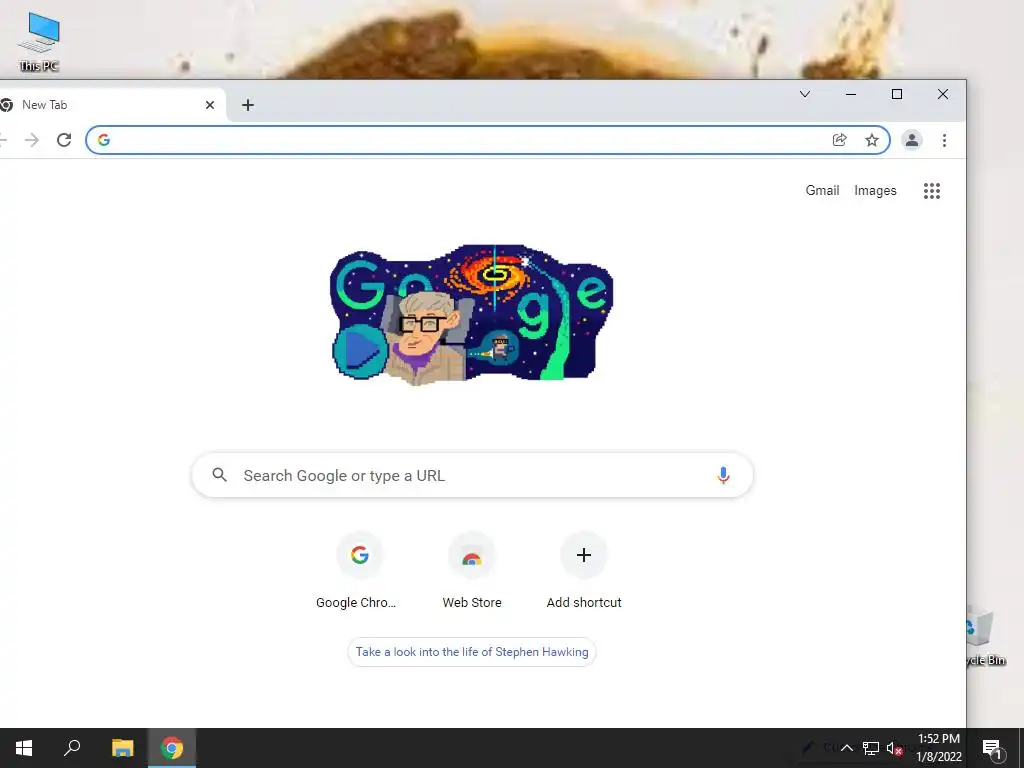The image size is (1024, 768).
Task: Open File Explorer from the taskbar
Action: tap(122, 748)
